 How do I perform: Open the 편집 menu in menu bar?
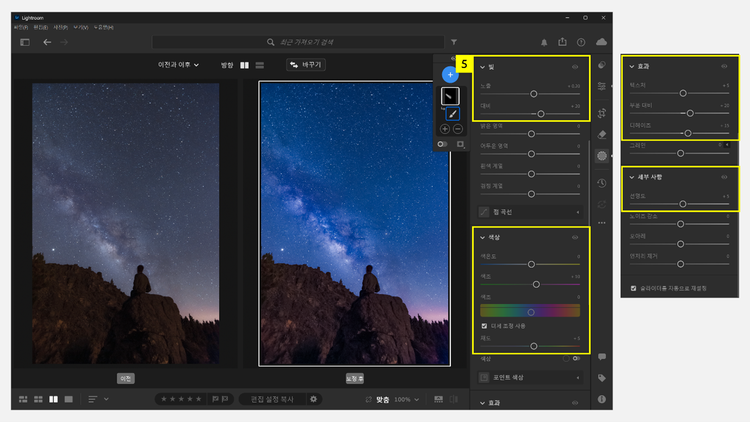pyautogui.click(x=39, y=27)
